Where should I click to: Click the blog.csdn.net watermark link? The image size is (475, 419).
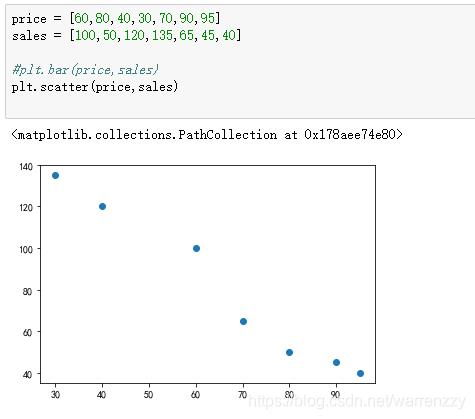point(357,401)
